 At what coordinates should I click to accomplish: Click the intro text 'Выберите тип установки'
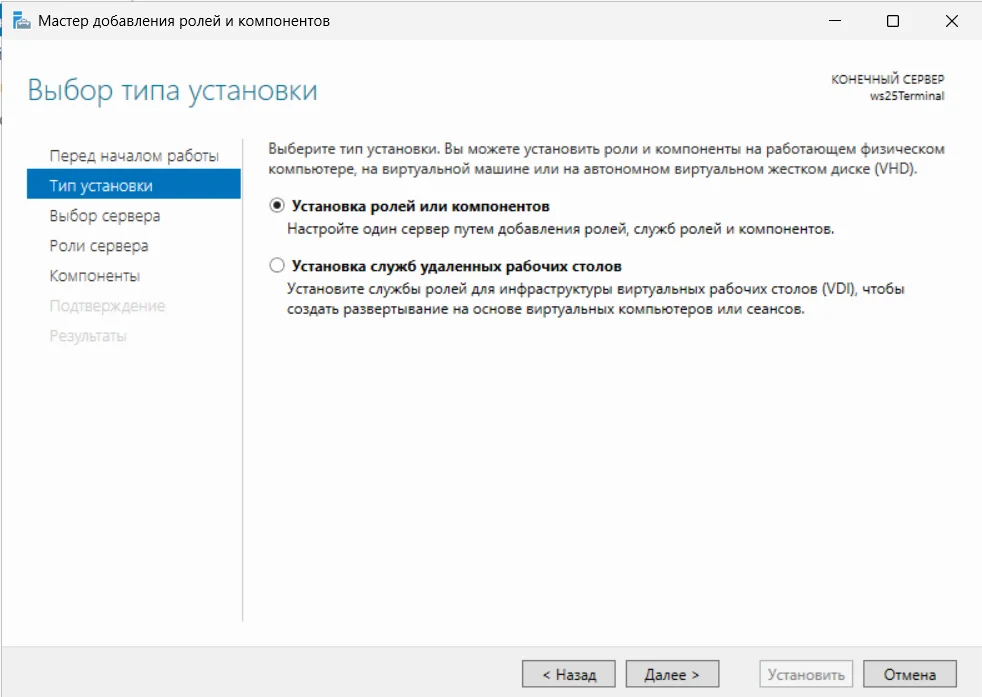(x=354, y=149)
